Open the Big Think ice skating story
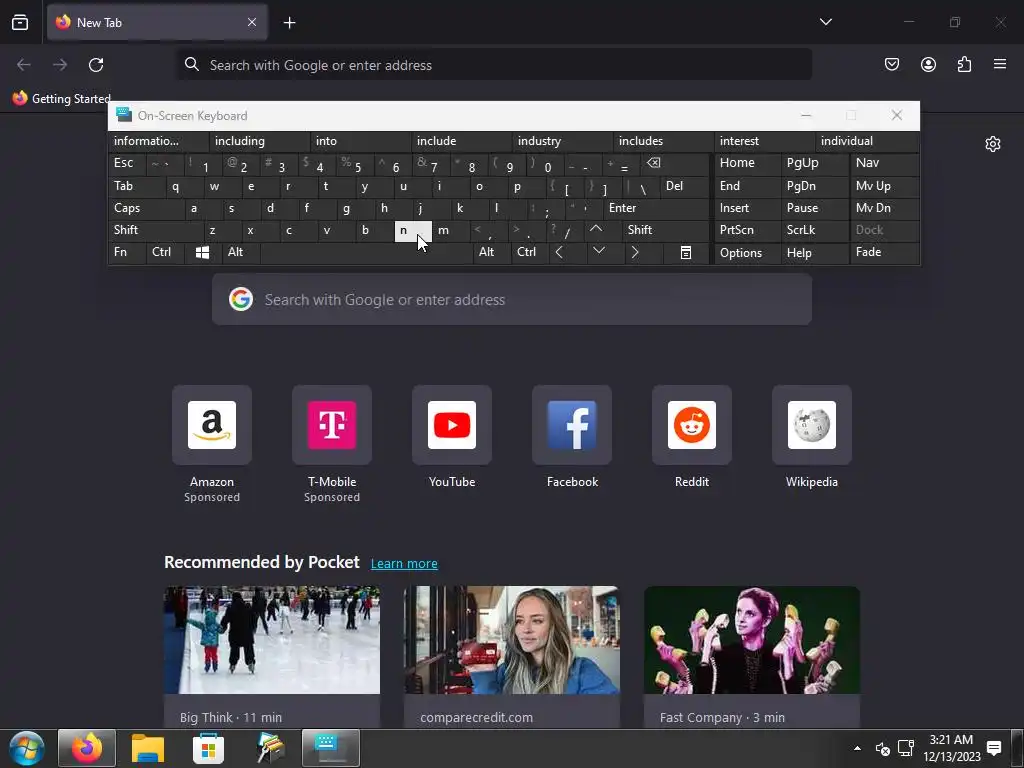The height and width of the screenshot is (768, 1024). point(272,656)
